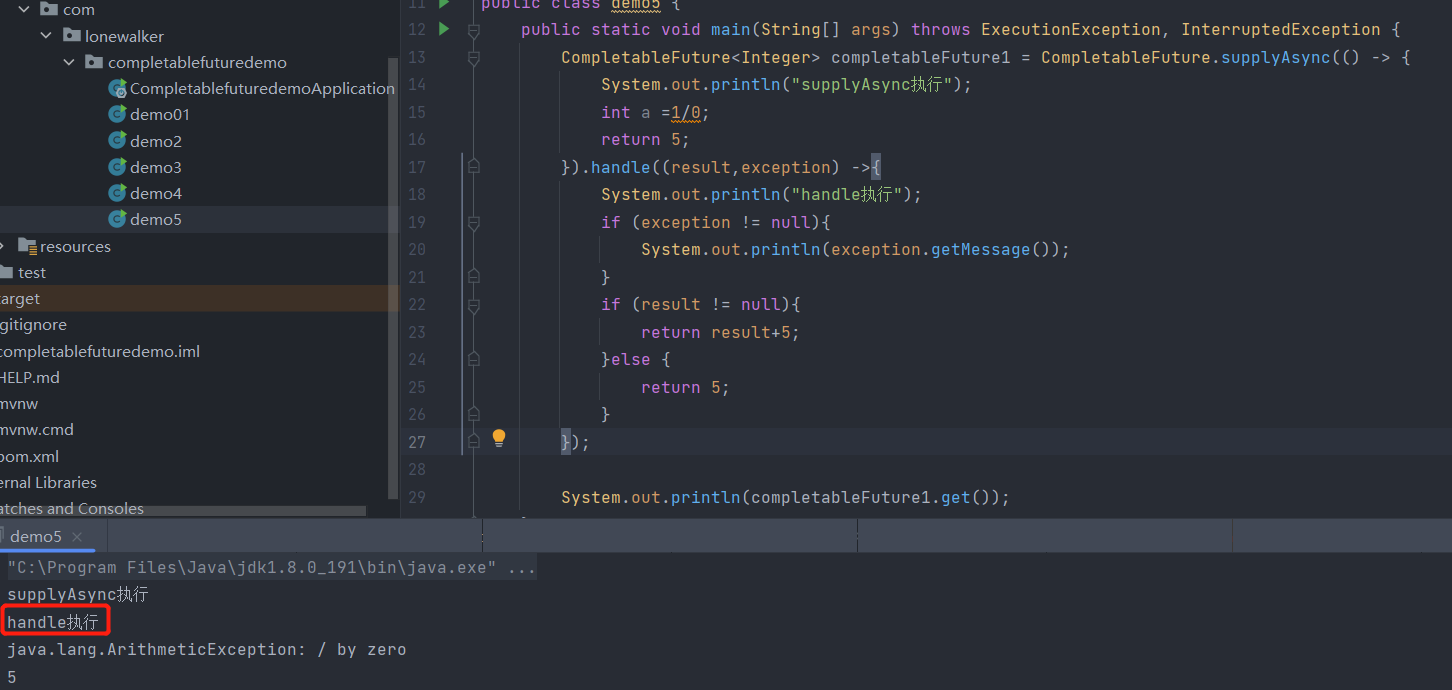Image resolution: width=1452 pixels, height=690 pixels.
Task: Fold the result if-block at line 22
Action: (474, 304)
